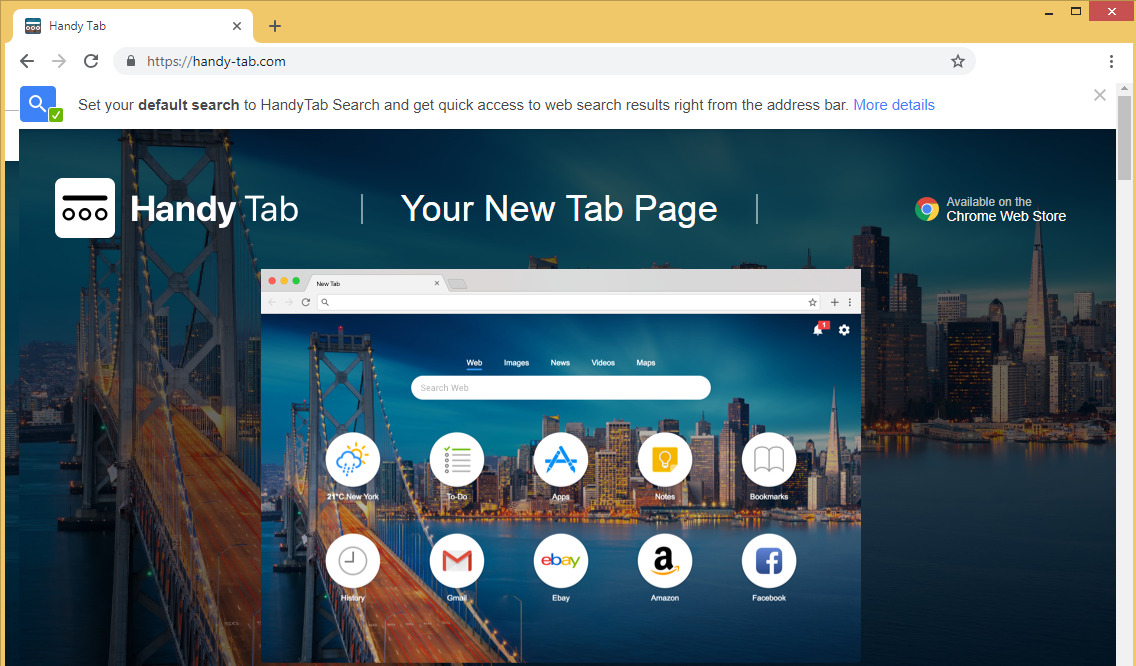
Task: Click the scrollbar up arrow
Action: [x=1124, y=88]
